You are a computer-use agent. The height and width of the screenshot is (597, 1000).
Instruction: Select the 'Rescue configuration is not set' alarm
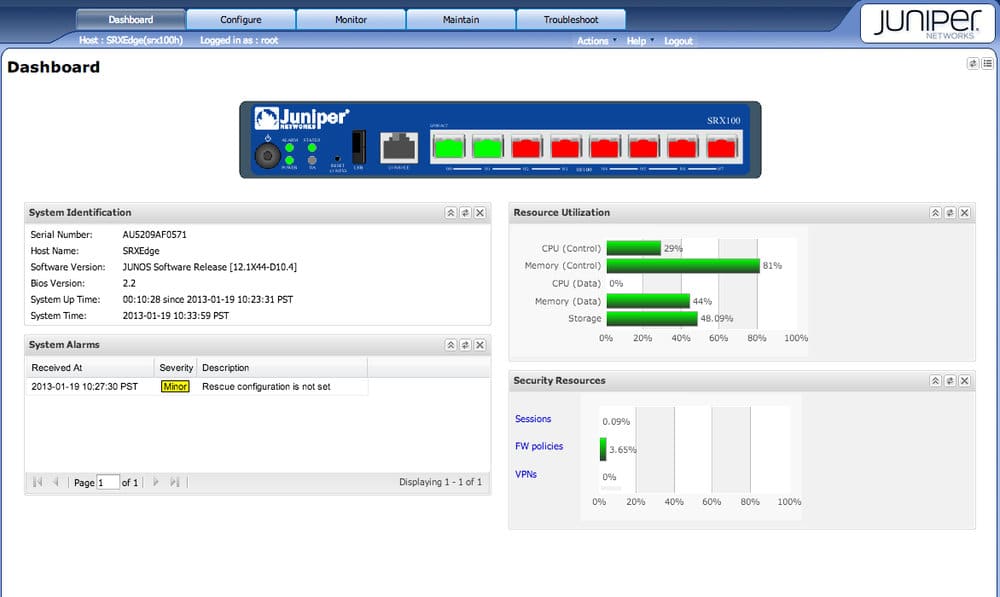266,387
